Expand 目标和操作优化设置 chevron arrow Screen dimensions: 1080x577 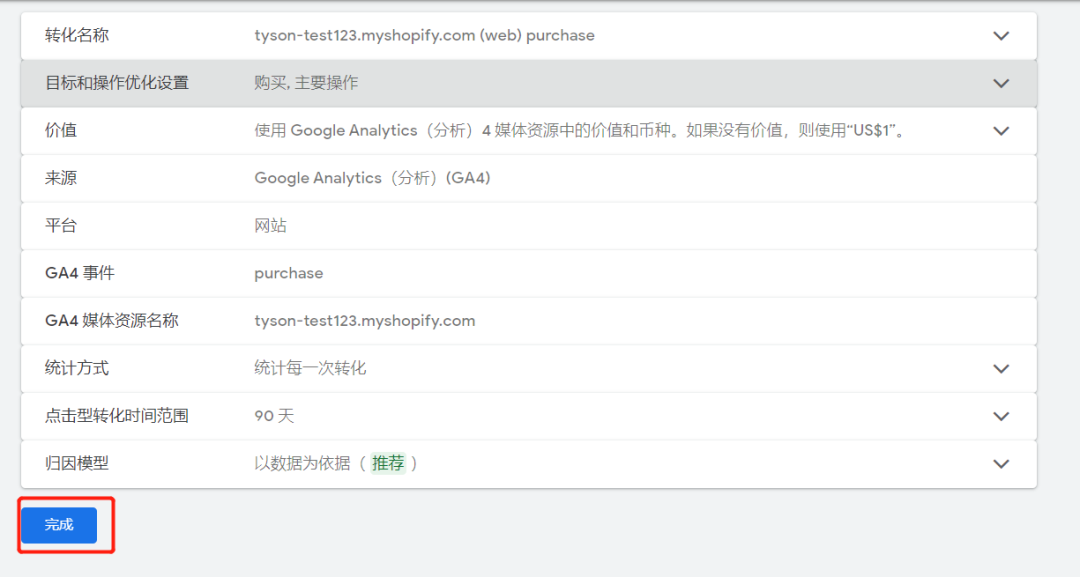click(1001, 84)
